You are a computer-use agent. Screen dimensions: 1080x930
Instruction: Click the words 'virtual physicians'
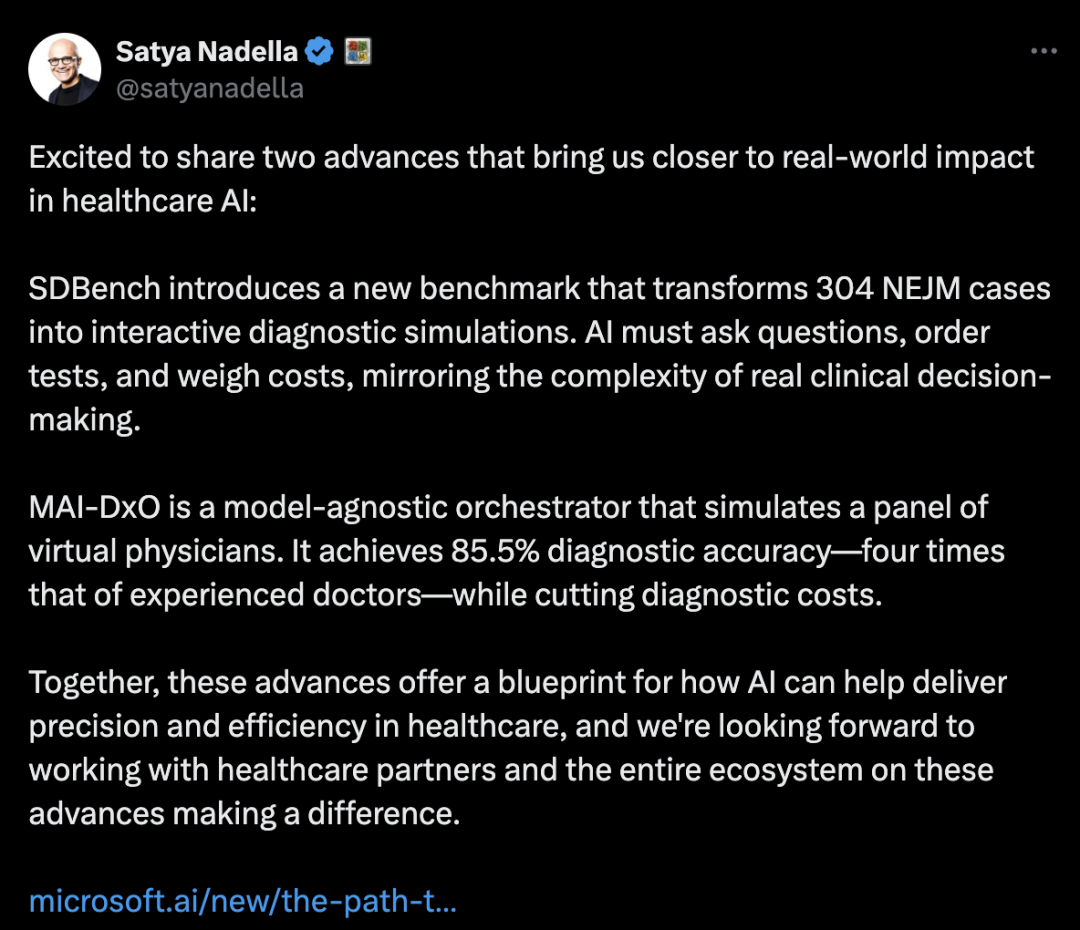tap(154, 552)
